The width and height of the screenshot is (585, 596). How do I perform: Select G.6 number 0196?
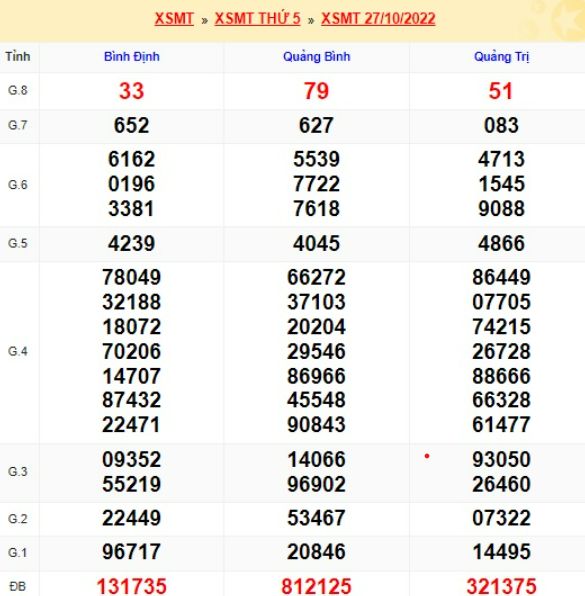[132, 184]
